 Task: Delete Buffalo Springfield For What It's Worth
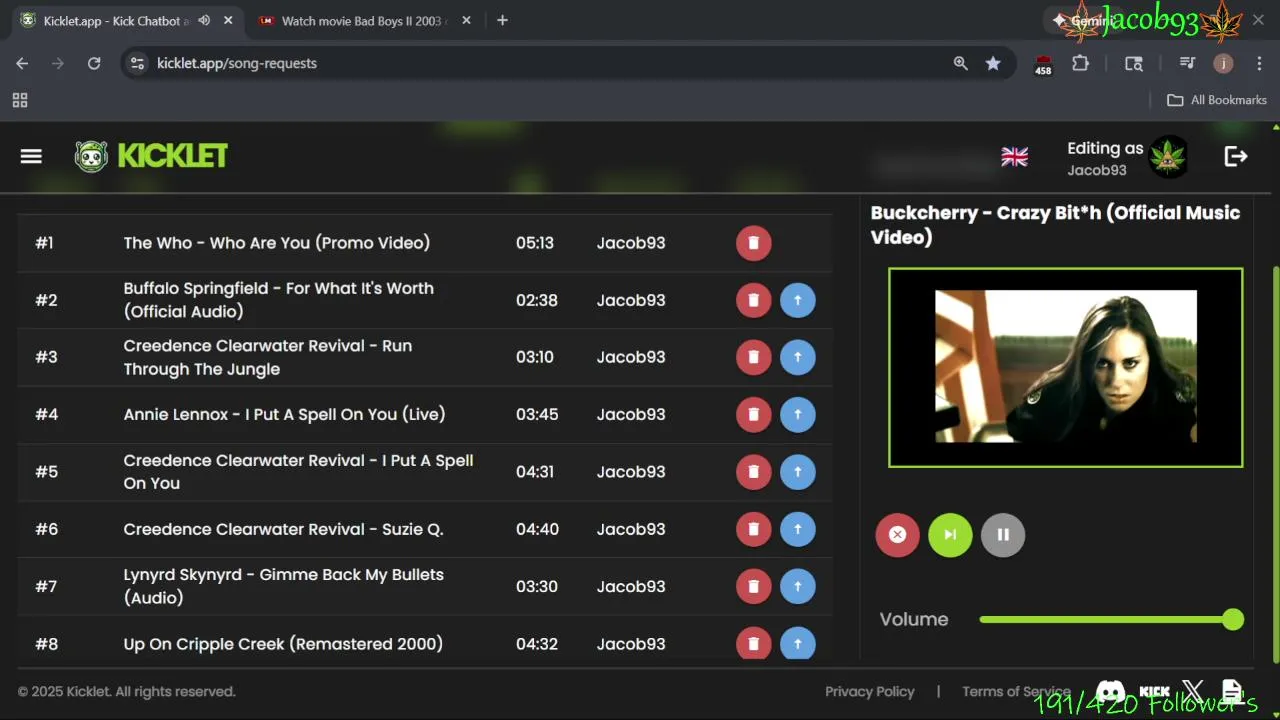(754, 300)
